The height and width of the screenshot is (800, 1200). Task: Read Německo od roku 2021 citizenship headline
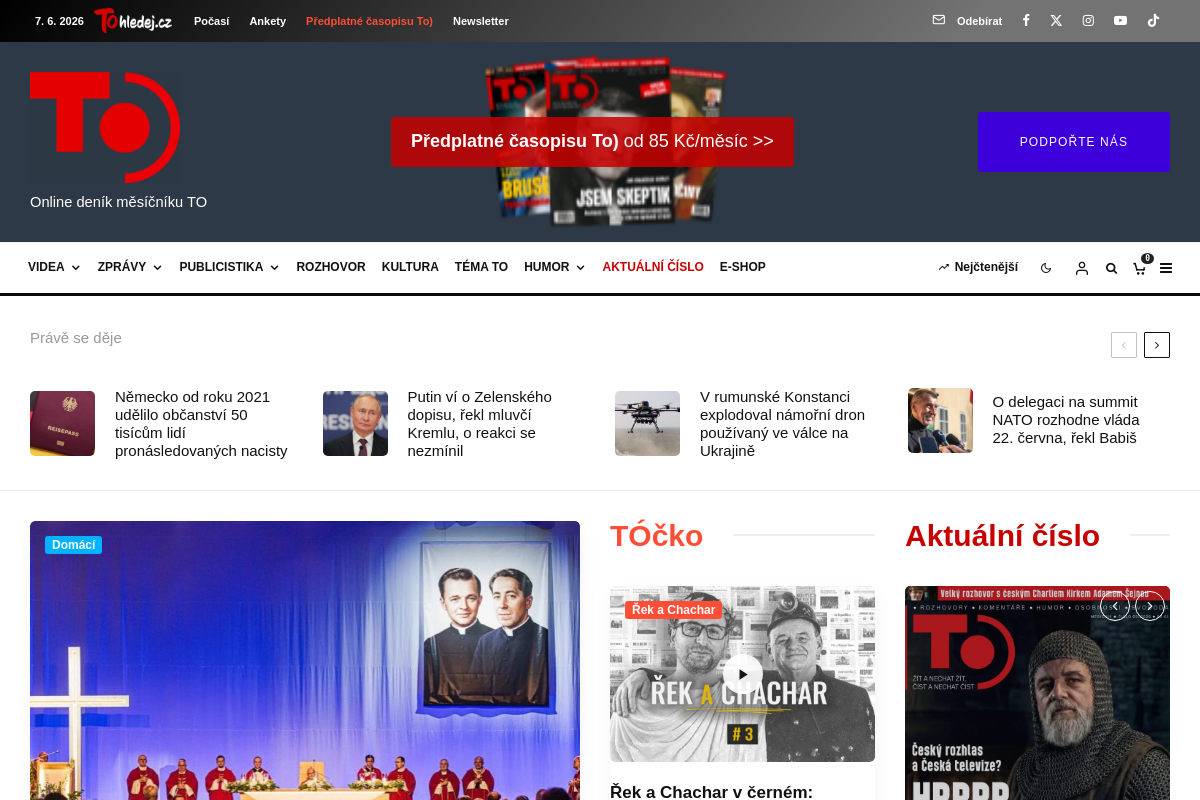point(201,423)
